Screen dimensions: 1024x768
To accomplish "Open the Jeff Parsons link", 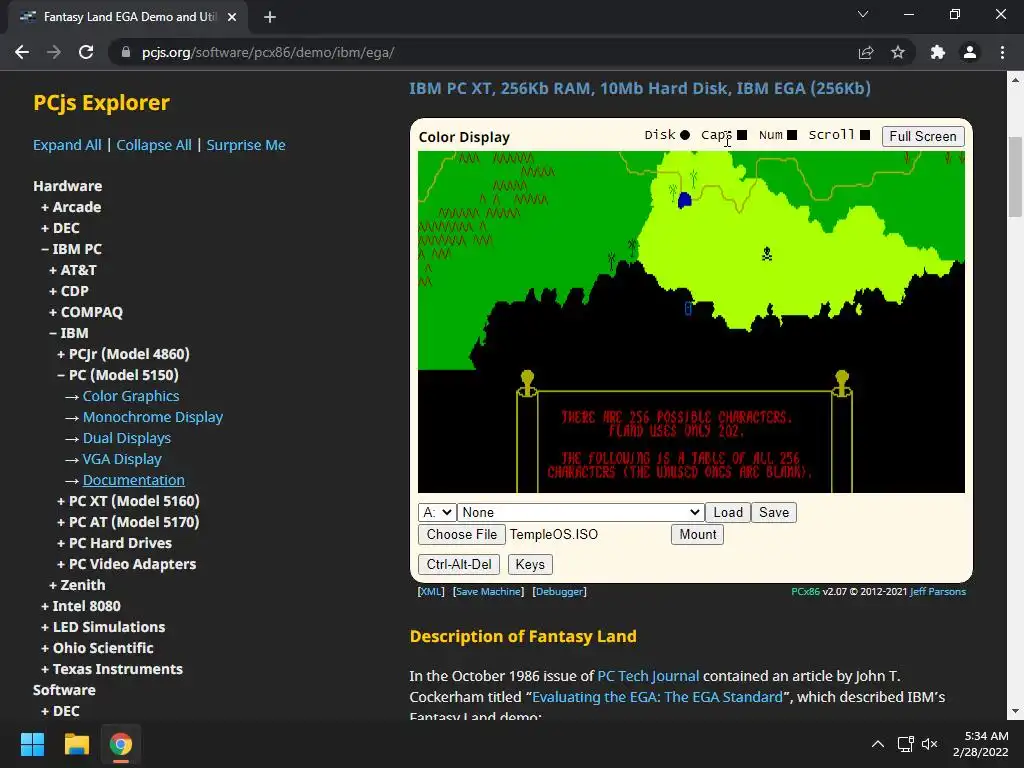I will pos(938,591).
